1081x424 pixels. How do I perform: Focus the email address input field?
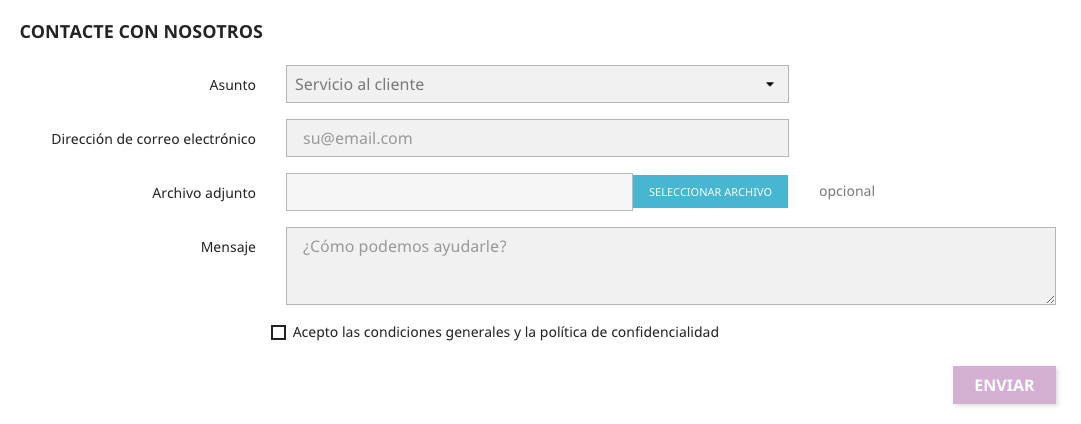tap(537, 139)
